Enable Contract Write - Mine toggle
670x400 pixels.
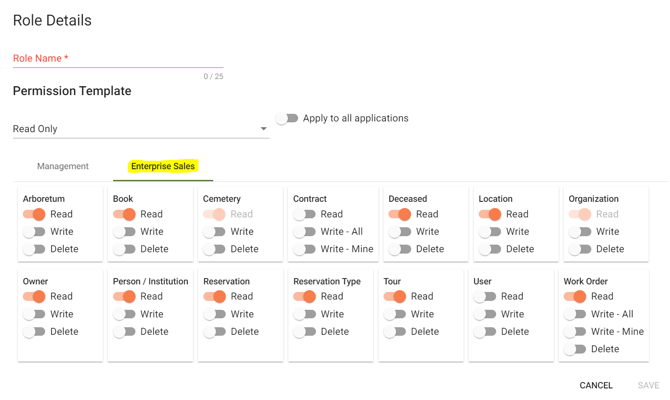pyautogui.click(x=304, y=249)
